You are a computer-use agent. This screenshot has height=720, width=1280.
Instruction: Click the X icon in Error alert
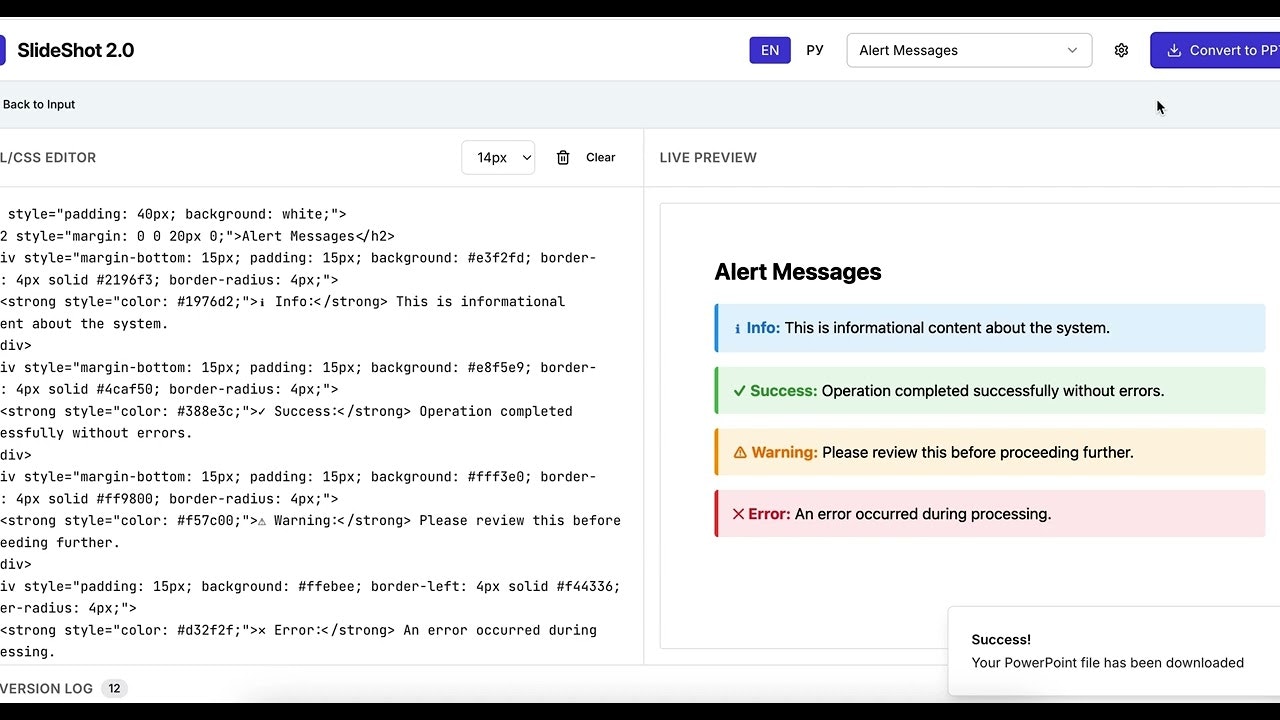click(x=739, y=514)
